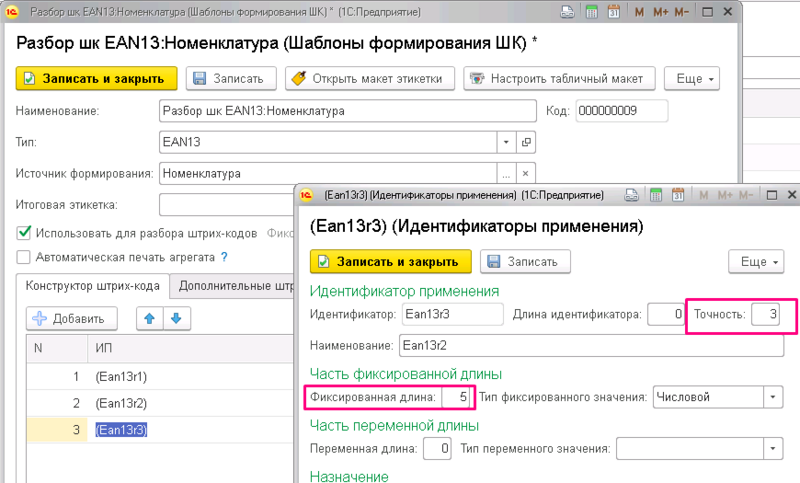The image size is (800, 483).
Task: Move row down with the blue down arrow
Action: (x=174, y=319)
